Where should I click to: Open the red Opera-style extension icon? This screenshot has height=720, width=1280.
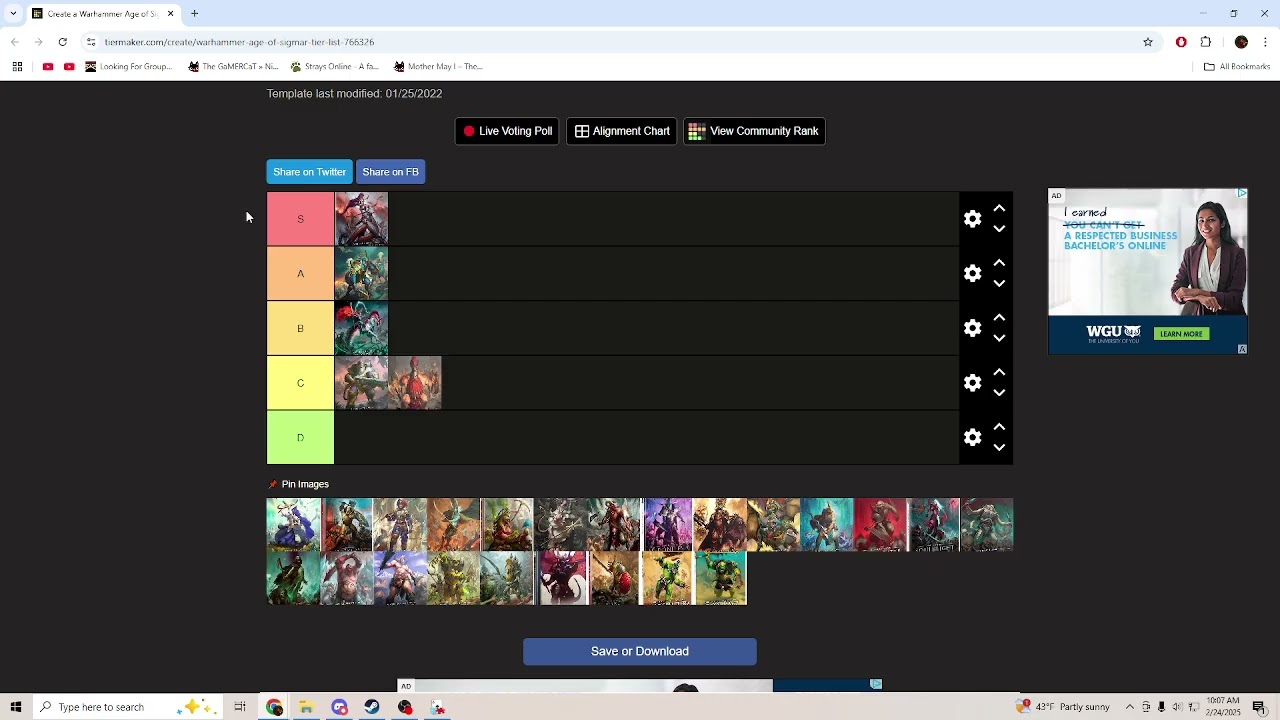(x=1181, y=42)
